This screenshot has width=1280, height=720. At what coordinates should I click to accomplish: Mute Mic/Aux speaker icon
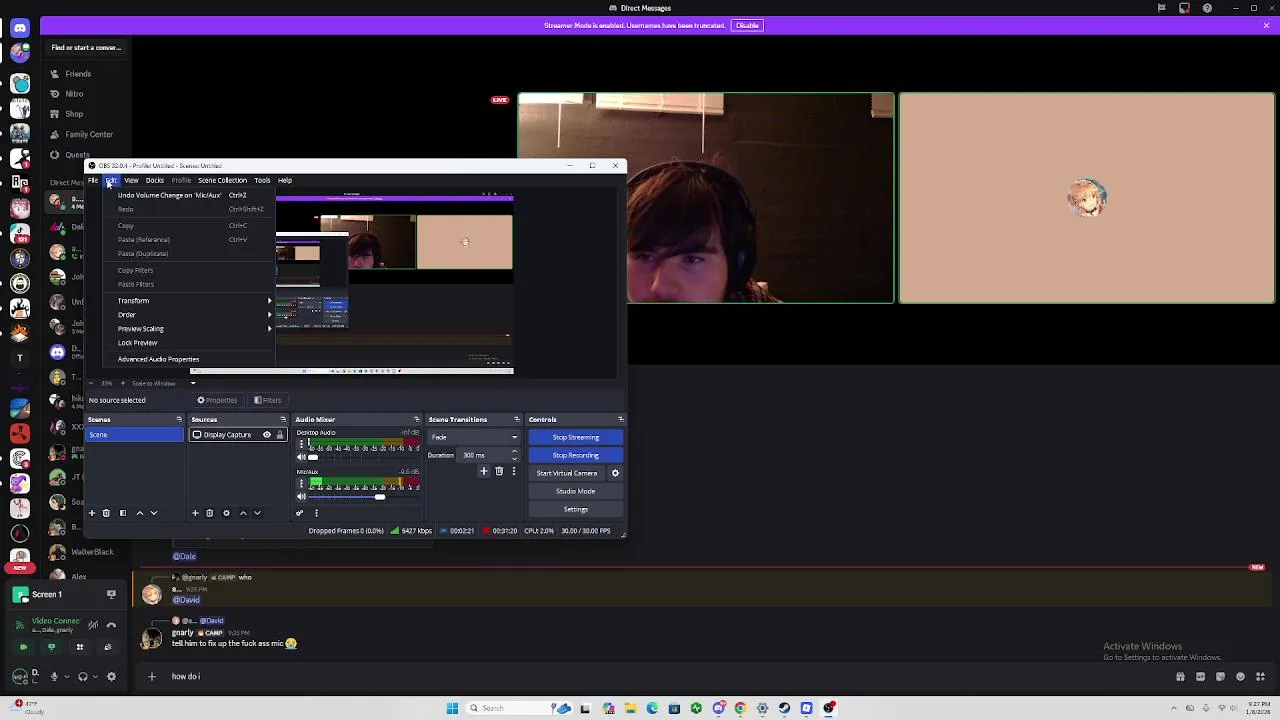[x=301, y=497]
